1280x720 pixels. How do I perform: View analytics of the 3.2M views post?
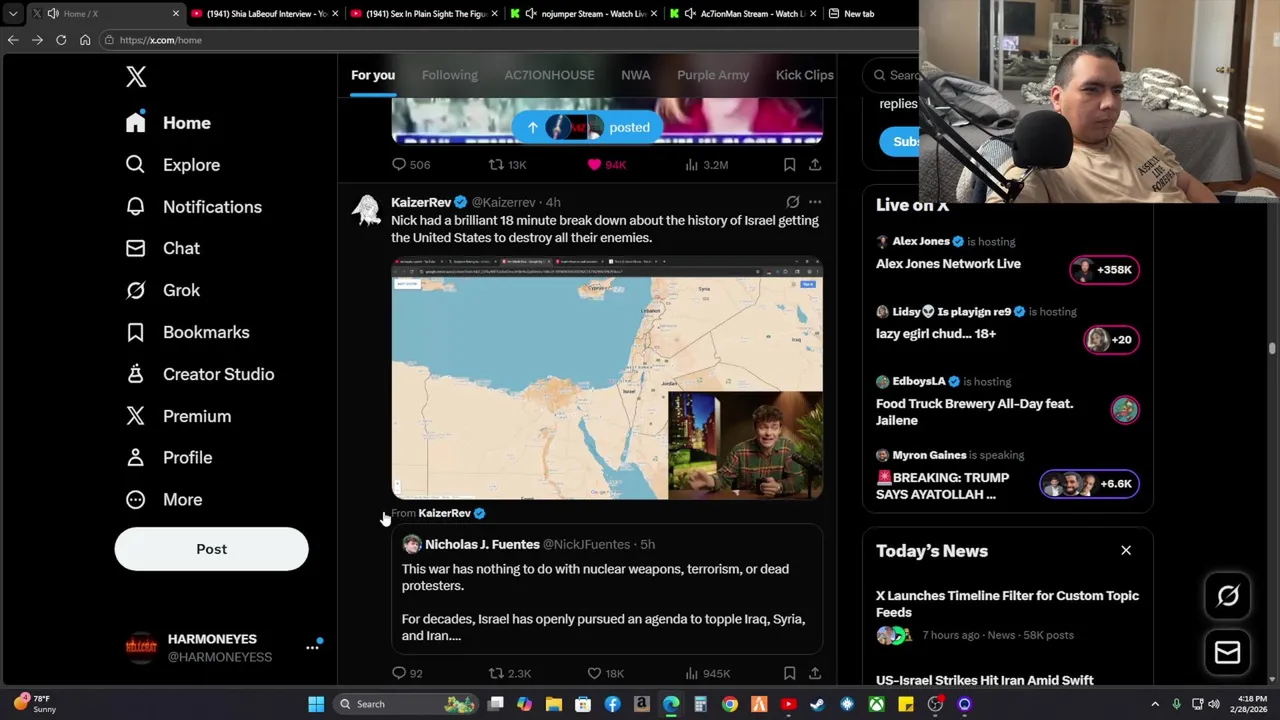coord(706,165)
